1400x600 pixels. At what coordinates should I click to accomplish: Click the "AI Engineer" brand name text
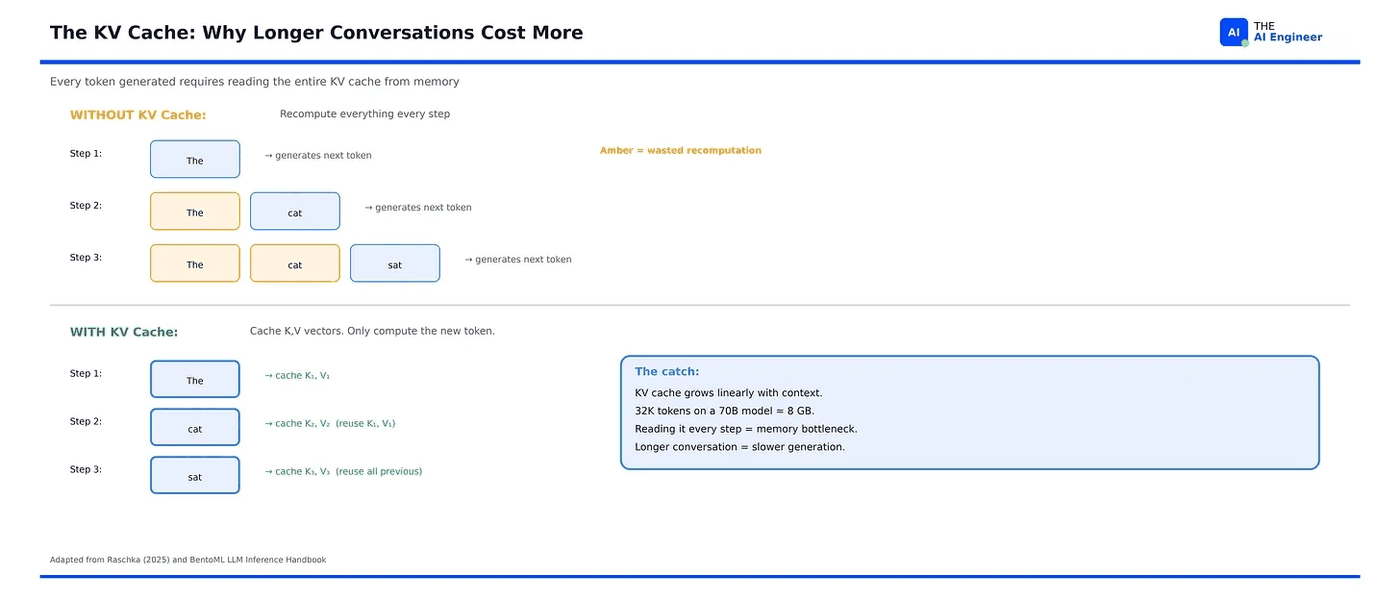[1288, 38]
